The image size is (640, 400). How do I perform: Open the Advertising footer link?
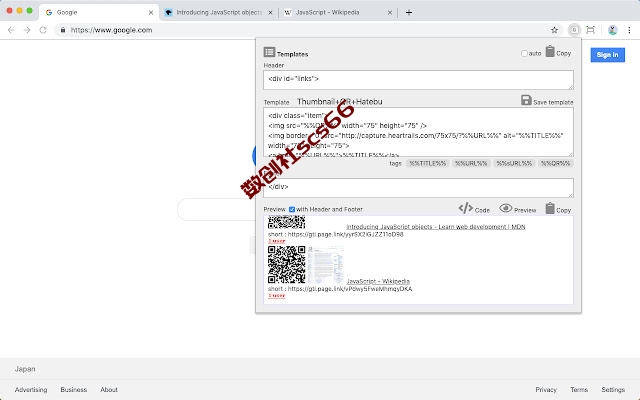(x=31, y=389)
